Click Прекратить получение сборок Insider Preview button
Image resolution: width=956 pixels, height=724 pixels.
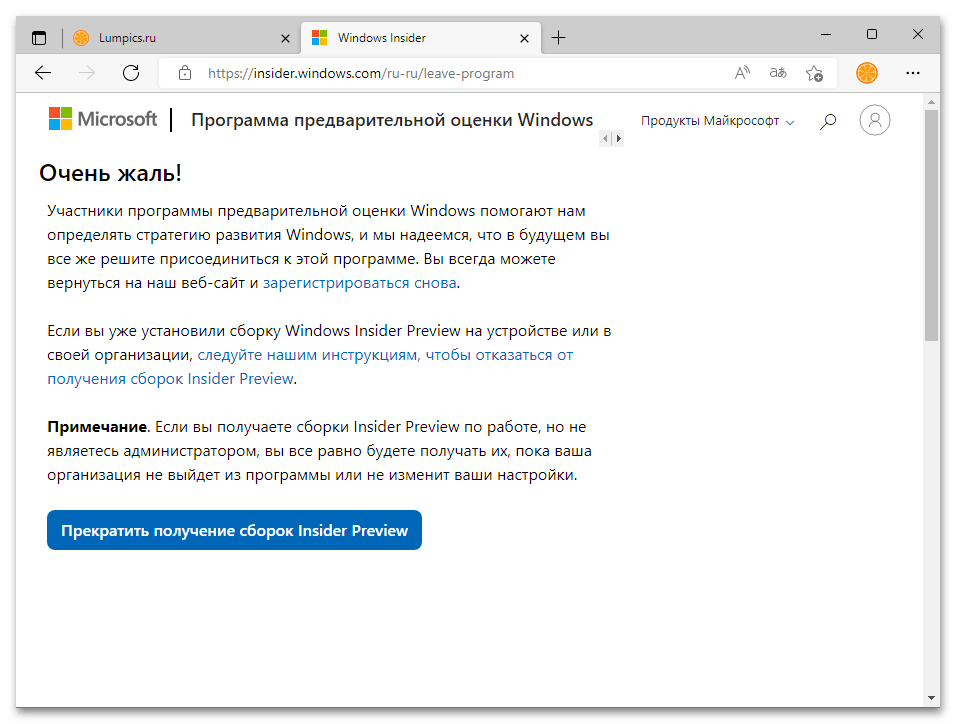234,530
